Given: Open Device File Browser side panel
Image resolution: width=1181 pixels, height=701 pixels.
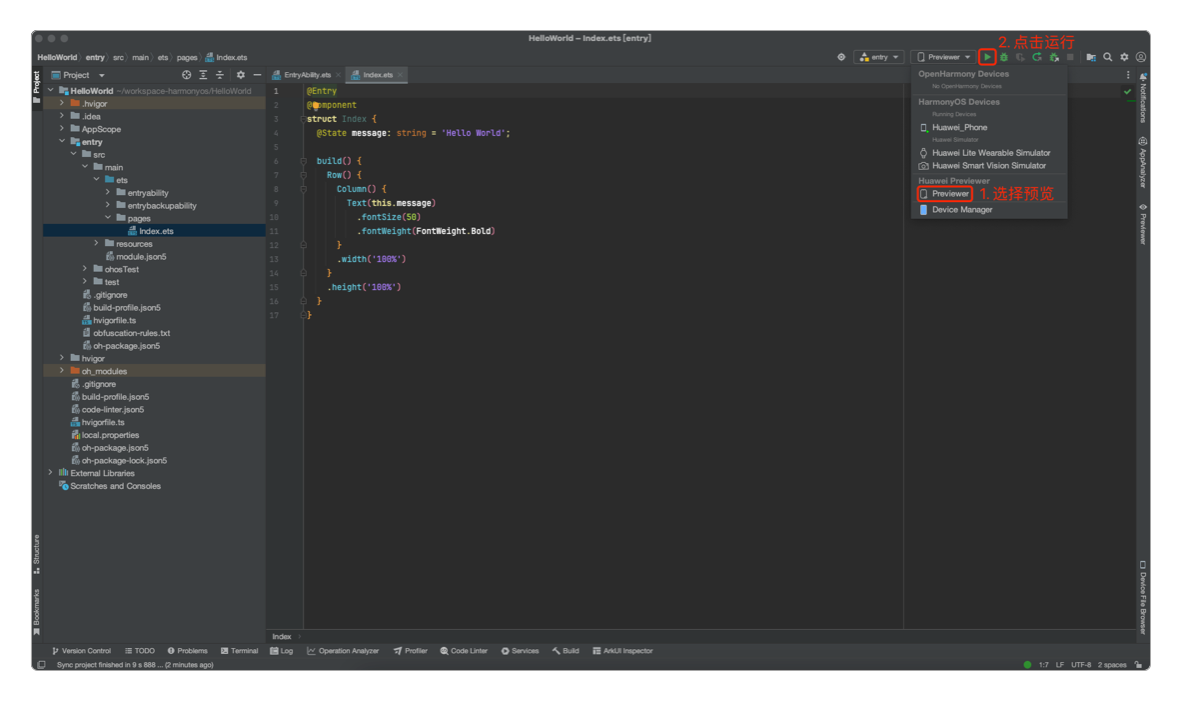Looking at the screenshot, I should pos(1143,598).
